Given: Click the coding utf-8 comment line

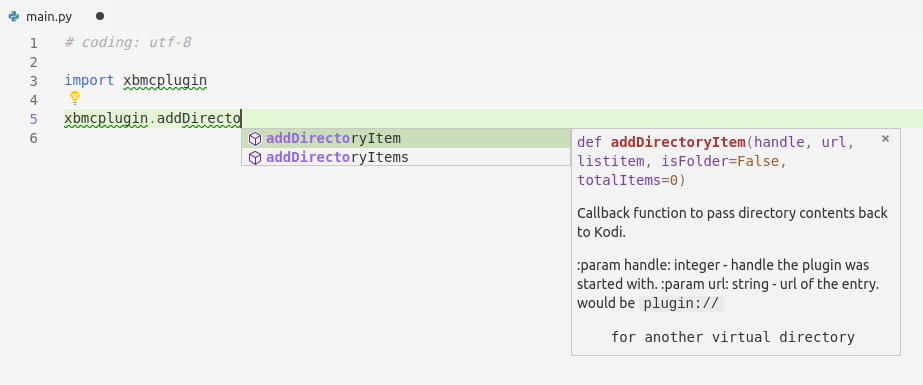Looking at the screenshot, I should coord(128,42).
